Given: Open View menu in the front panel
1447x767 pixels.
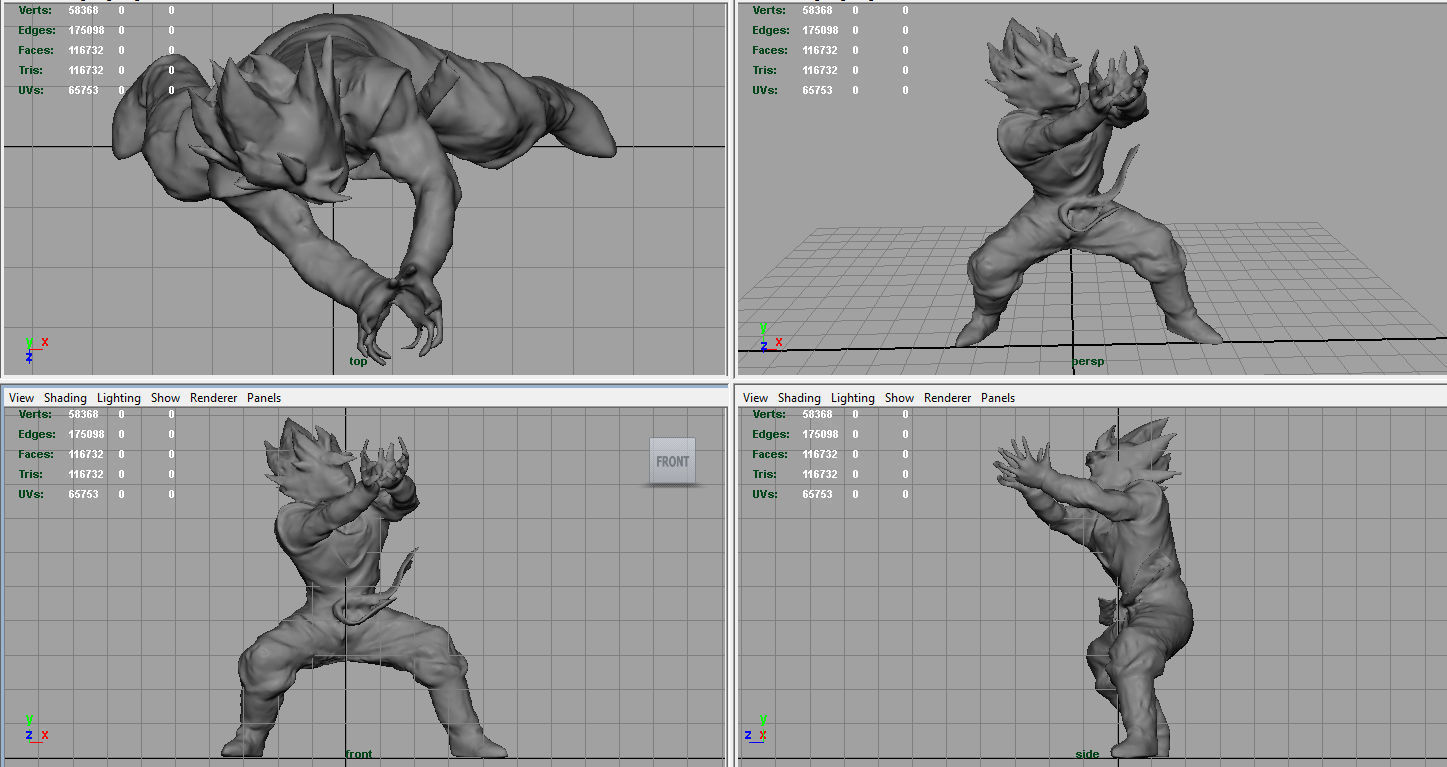Looking at the screenshot, I should [x=21, y=398].
